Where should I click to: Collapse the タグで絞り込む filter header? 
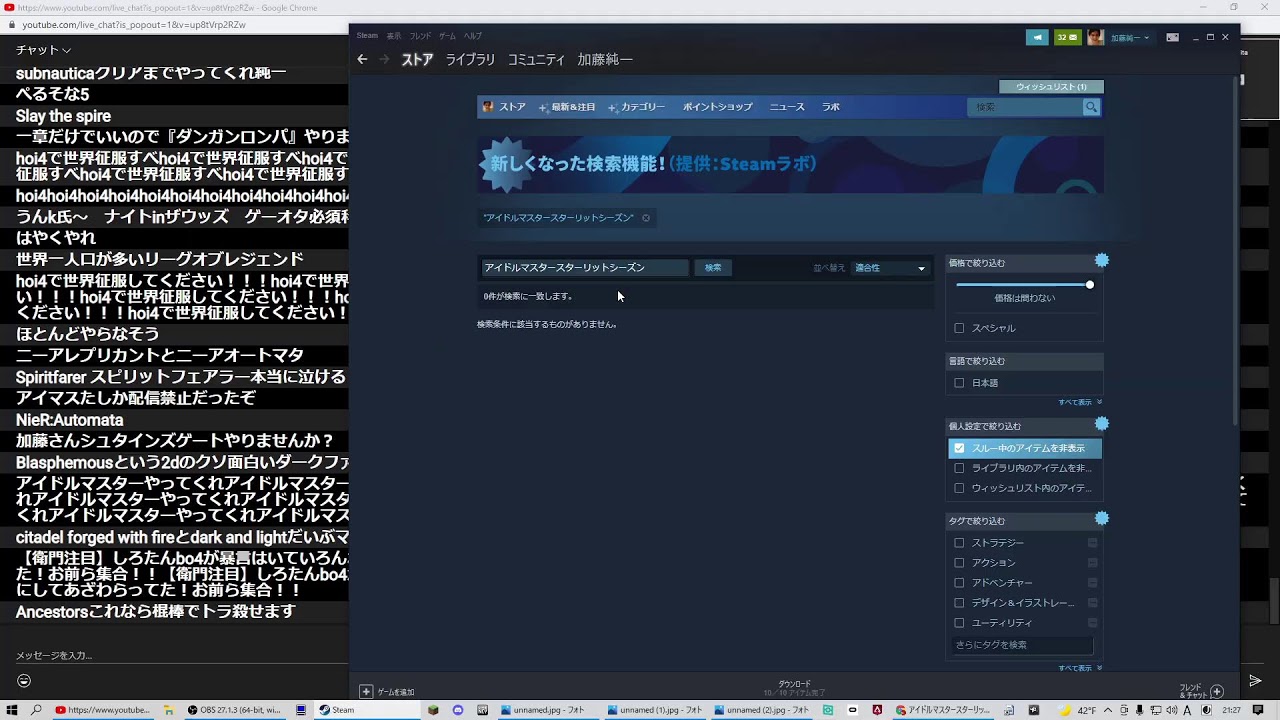tap(1024, 521)
